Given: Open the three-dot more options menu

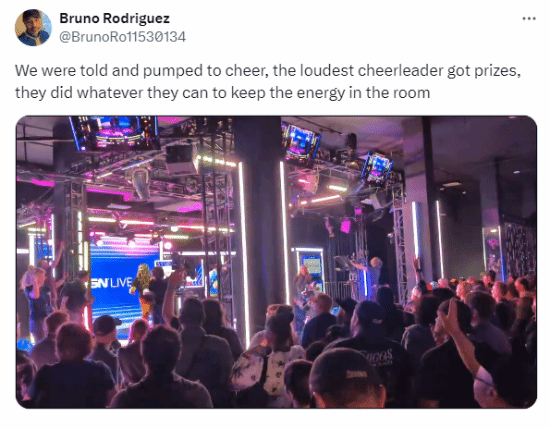Looking at the screenshot, I should (x=529, y=19).
